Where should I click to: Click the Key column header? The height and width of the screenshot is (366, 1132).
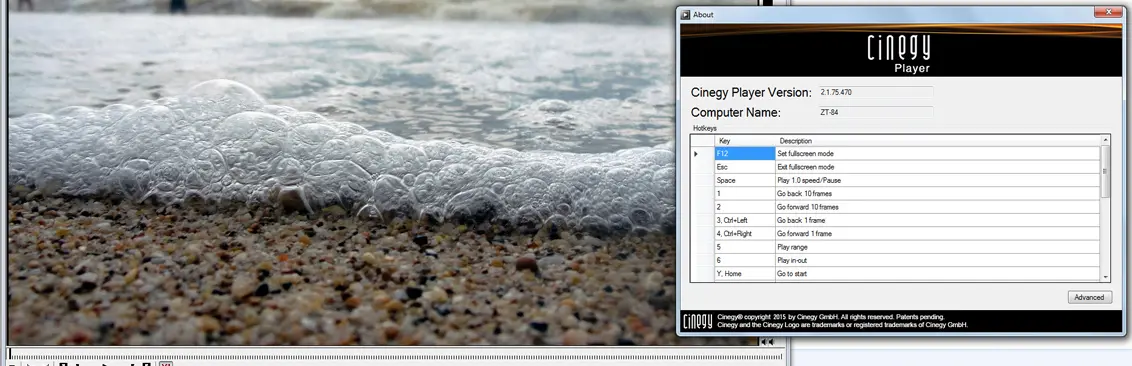[745, 141]
